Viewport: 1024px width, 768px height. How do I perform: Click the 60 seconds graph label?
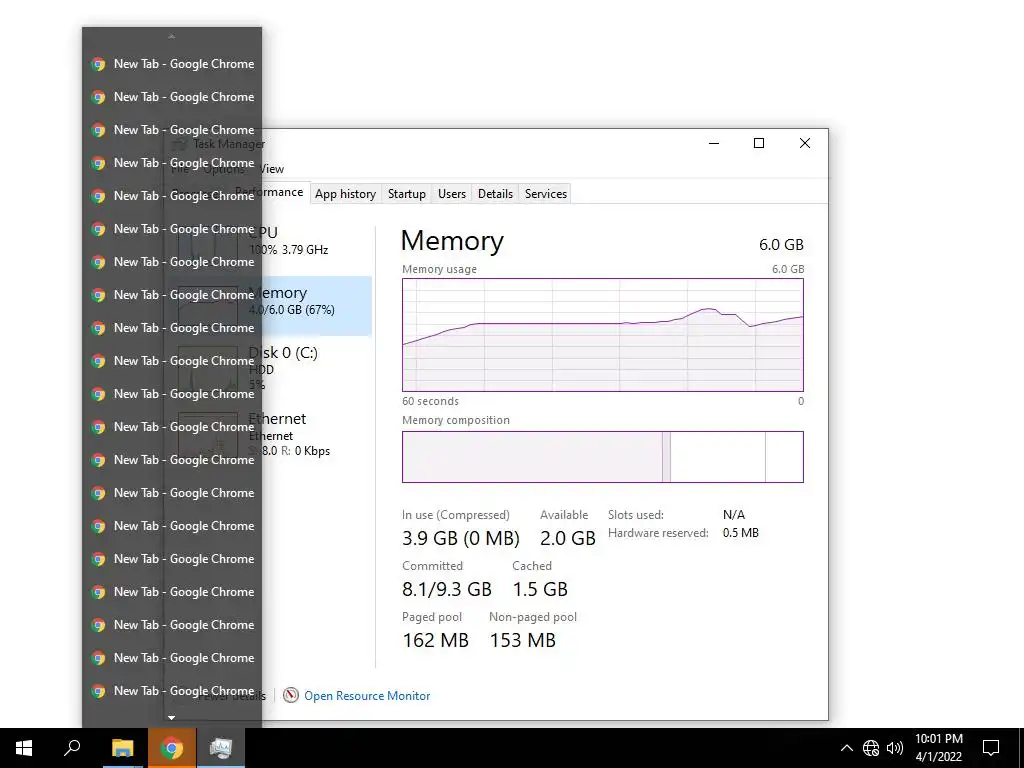(430, 402)
